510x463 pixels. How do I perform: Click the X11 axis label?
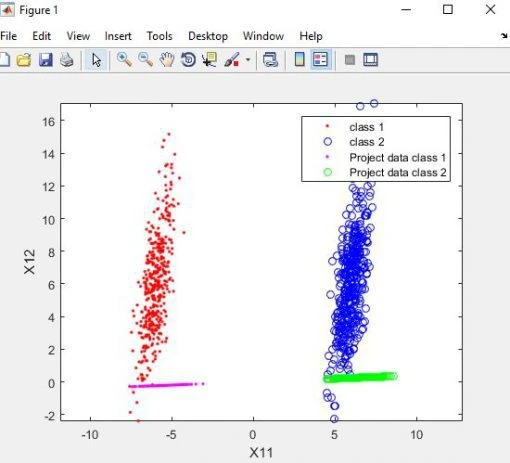pos(261,453)
